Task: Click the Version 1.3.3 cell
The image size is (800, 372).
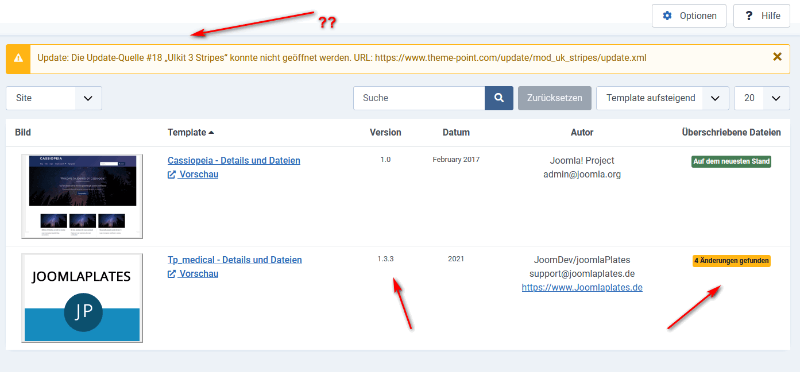Action: [x=385, y=259]
